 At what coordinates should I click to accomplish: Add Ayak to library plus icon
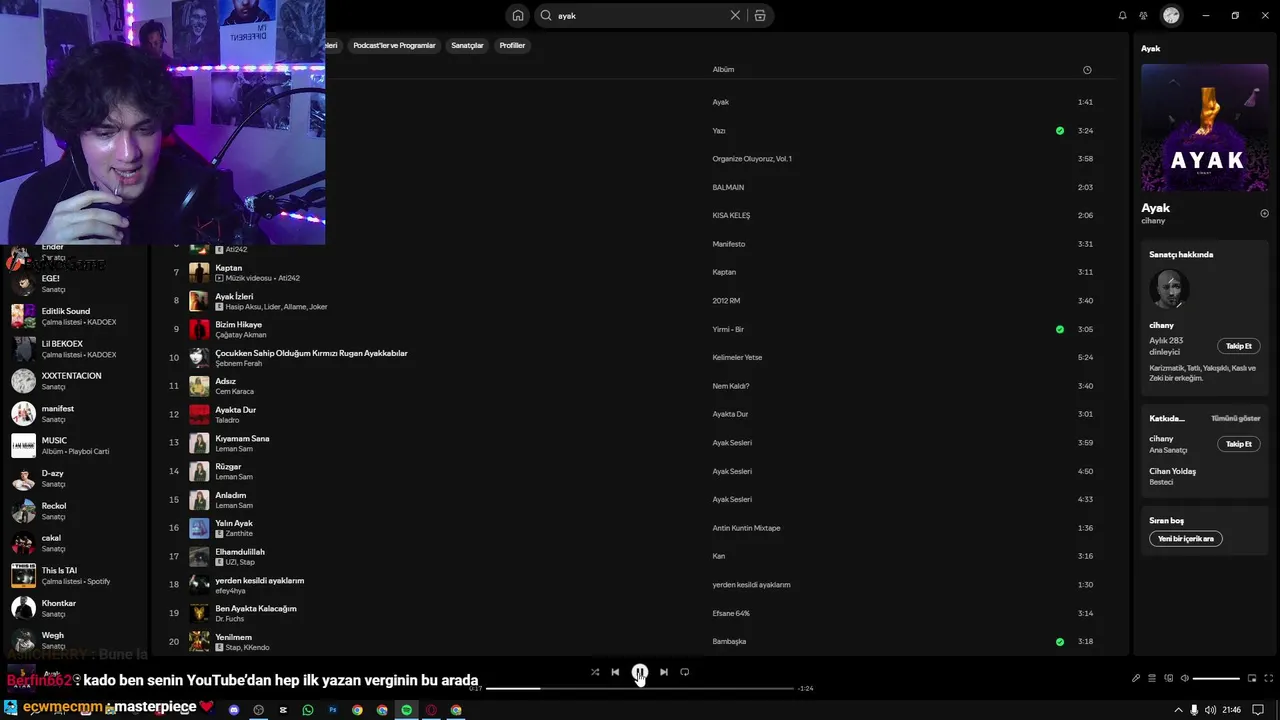click(x=1264, y=213)
